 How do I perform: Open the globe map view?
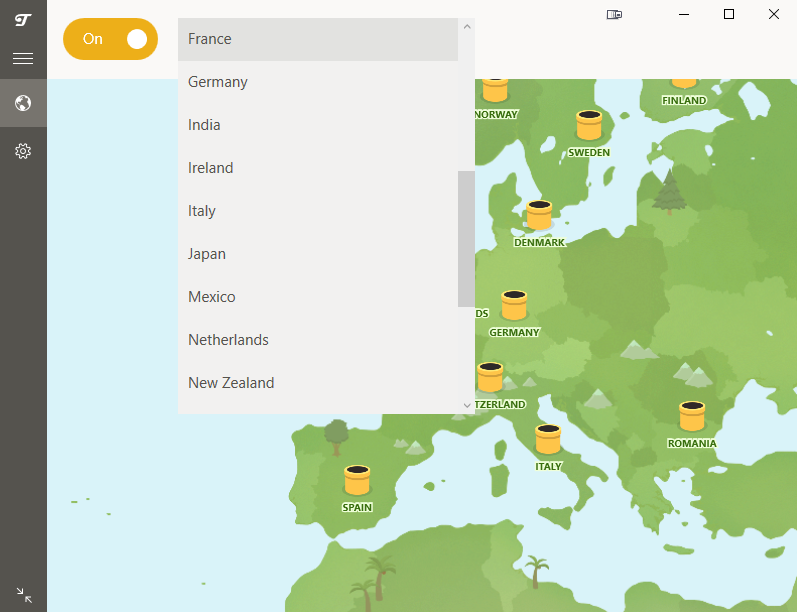(x=23, y=103)
